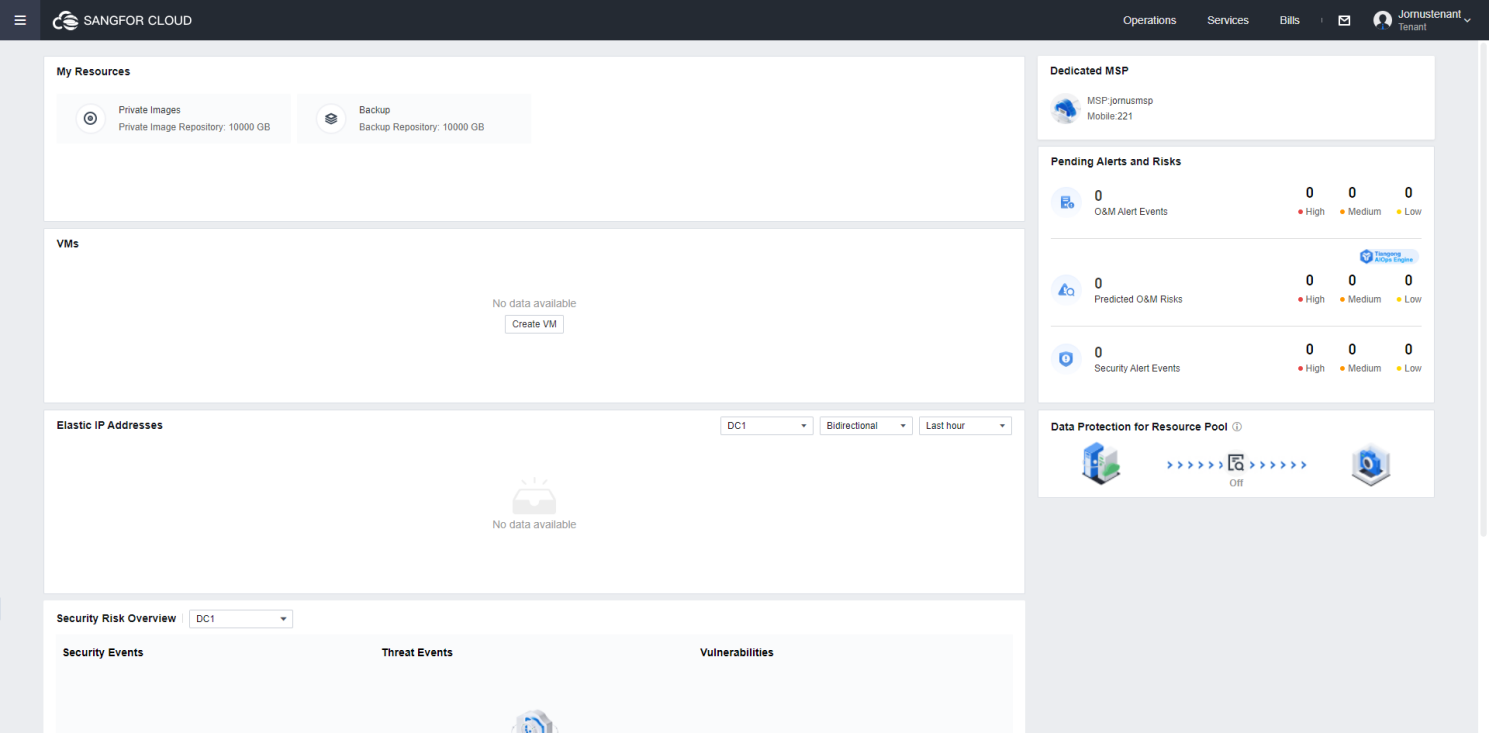Click the Predicted O&M Risks Medium count
This screenshot has width=1489, height=733.
[x=1352, y=281]
